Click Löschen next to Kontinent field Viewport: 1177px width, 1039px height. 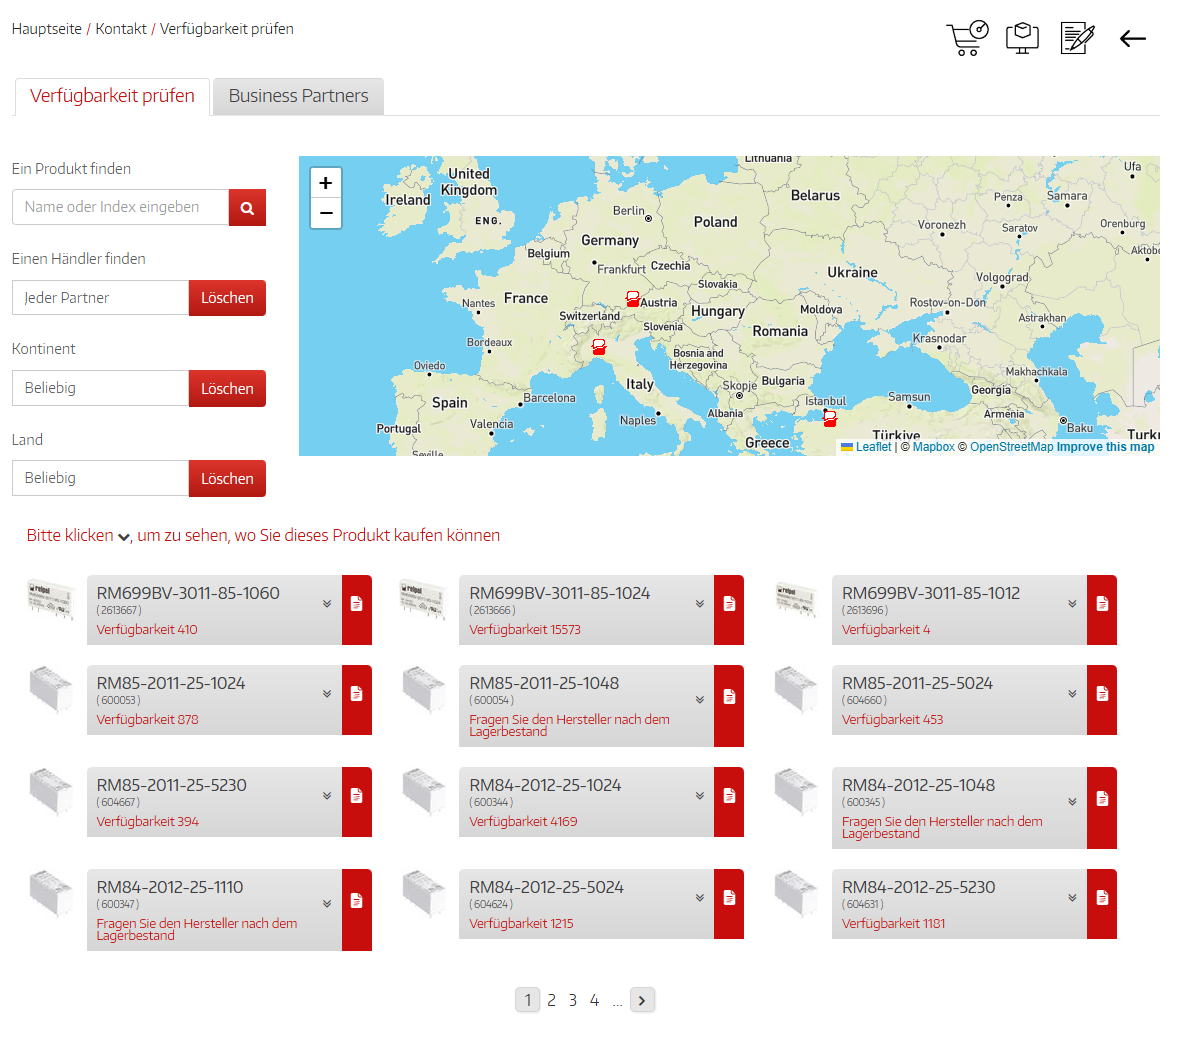pos(227,388)
